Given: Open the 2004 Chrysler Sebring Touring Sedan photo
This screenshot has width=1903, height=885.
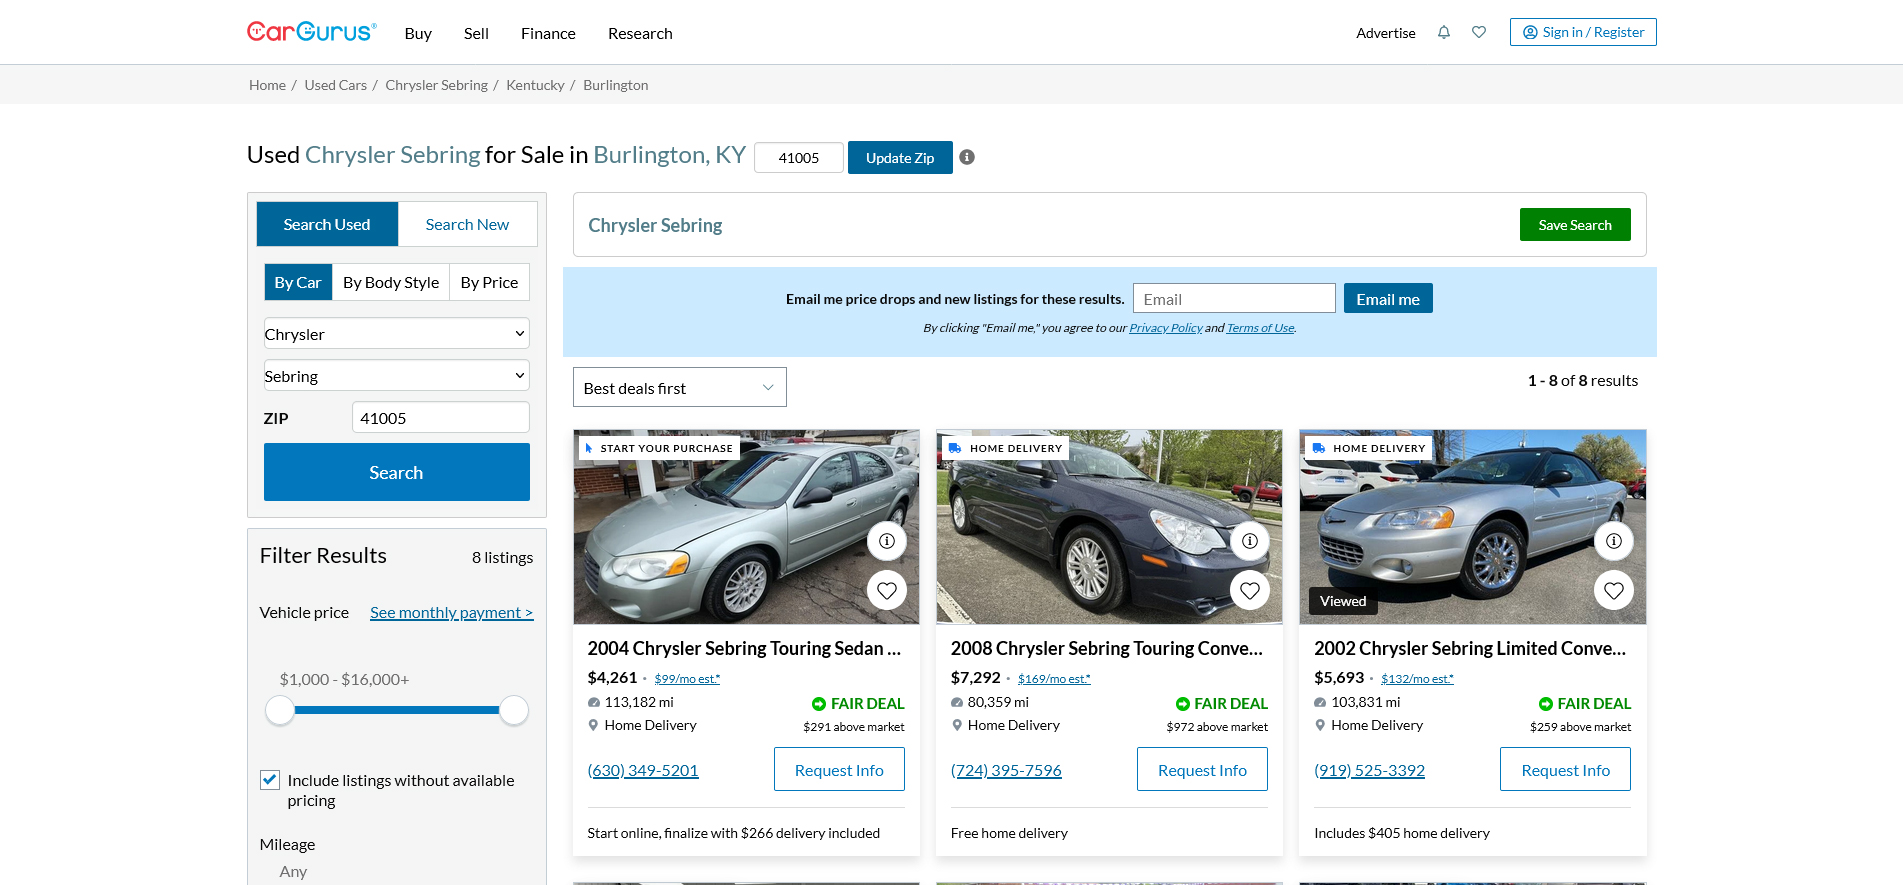Looking at the screenshot, I should (746, 527).
